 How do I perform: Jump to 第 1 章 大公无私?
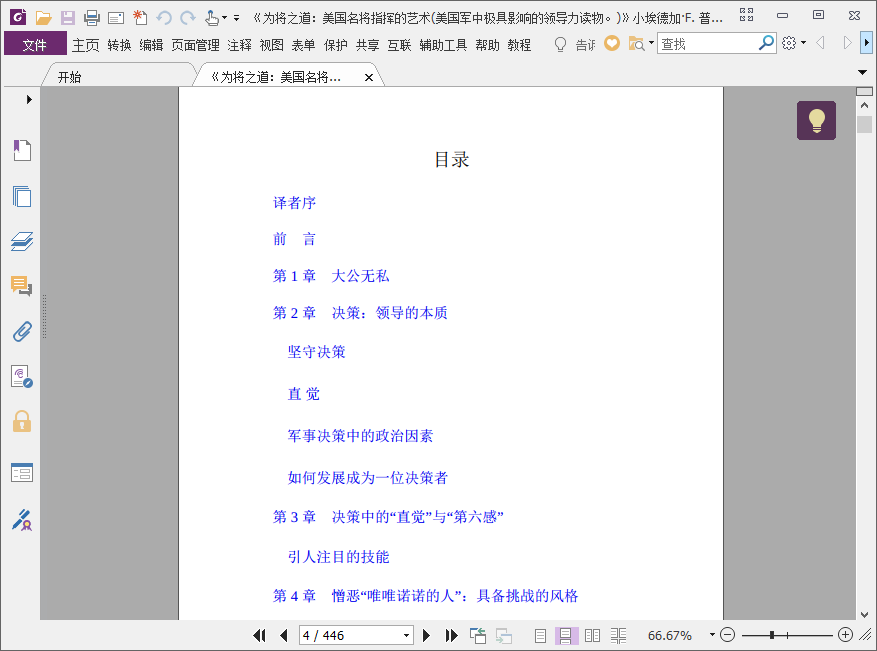(x=331, y=276)
